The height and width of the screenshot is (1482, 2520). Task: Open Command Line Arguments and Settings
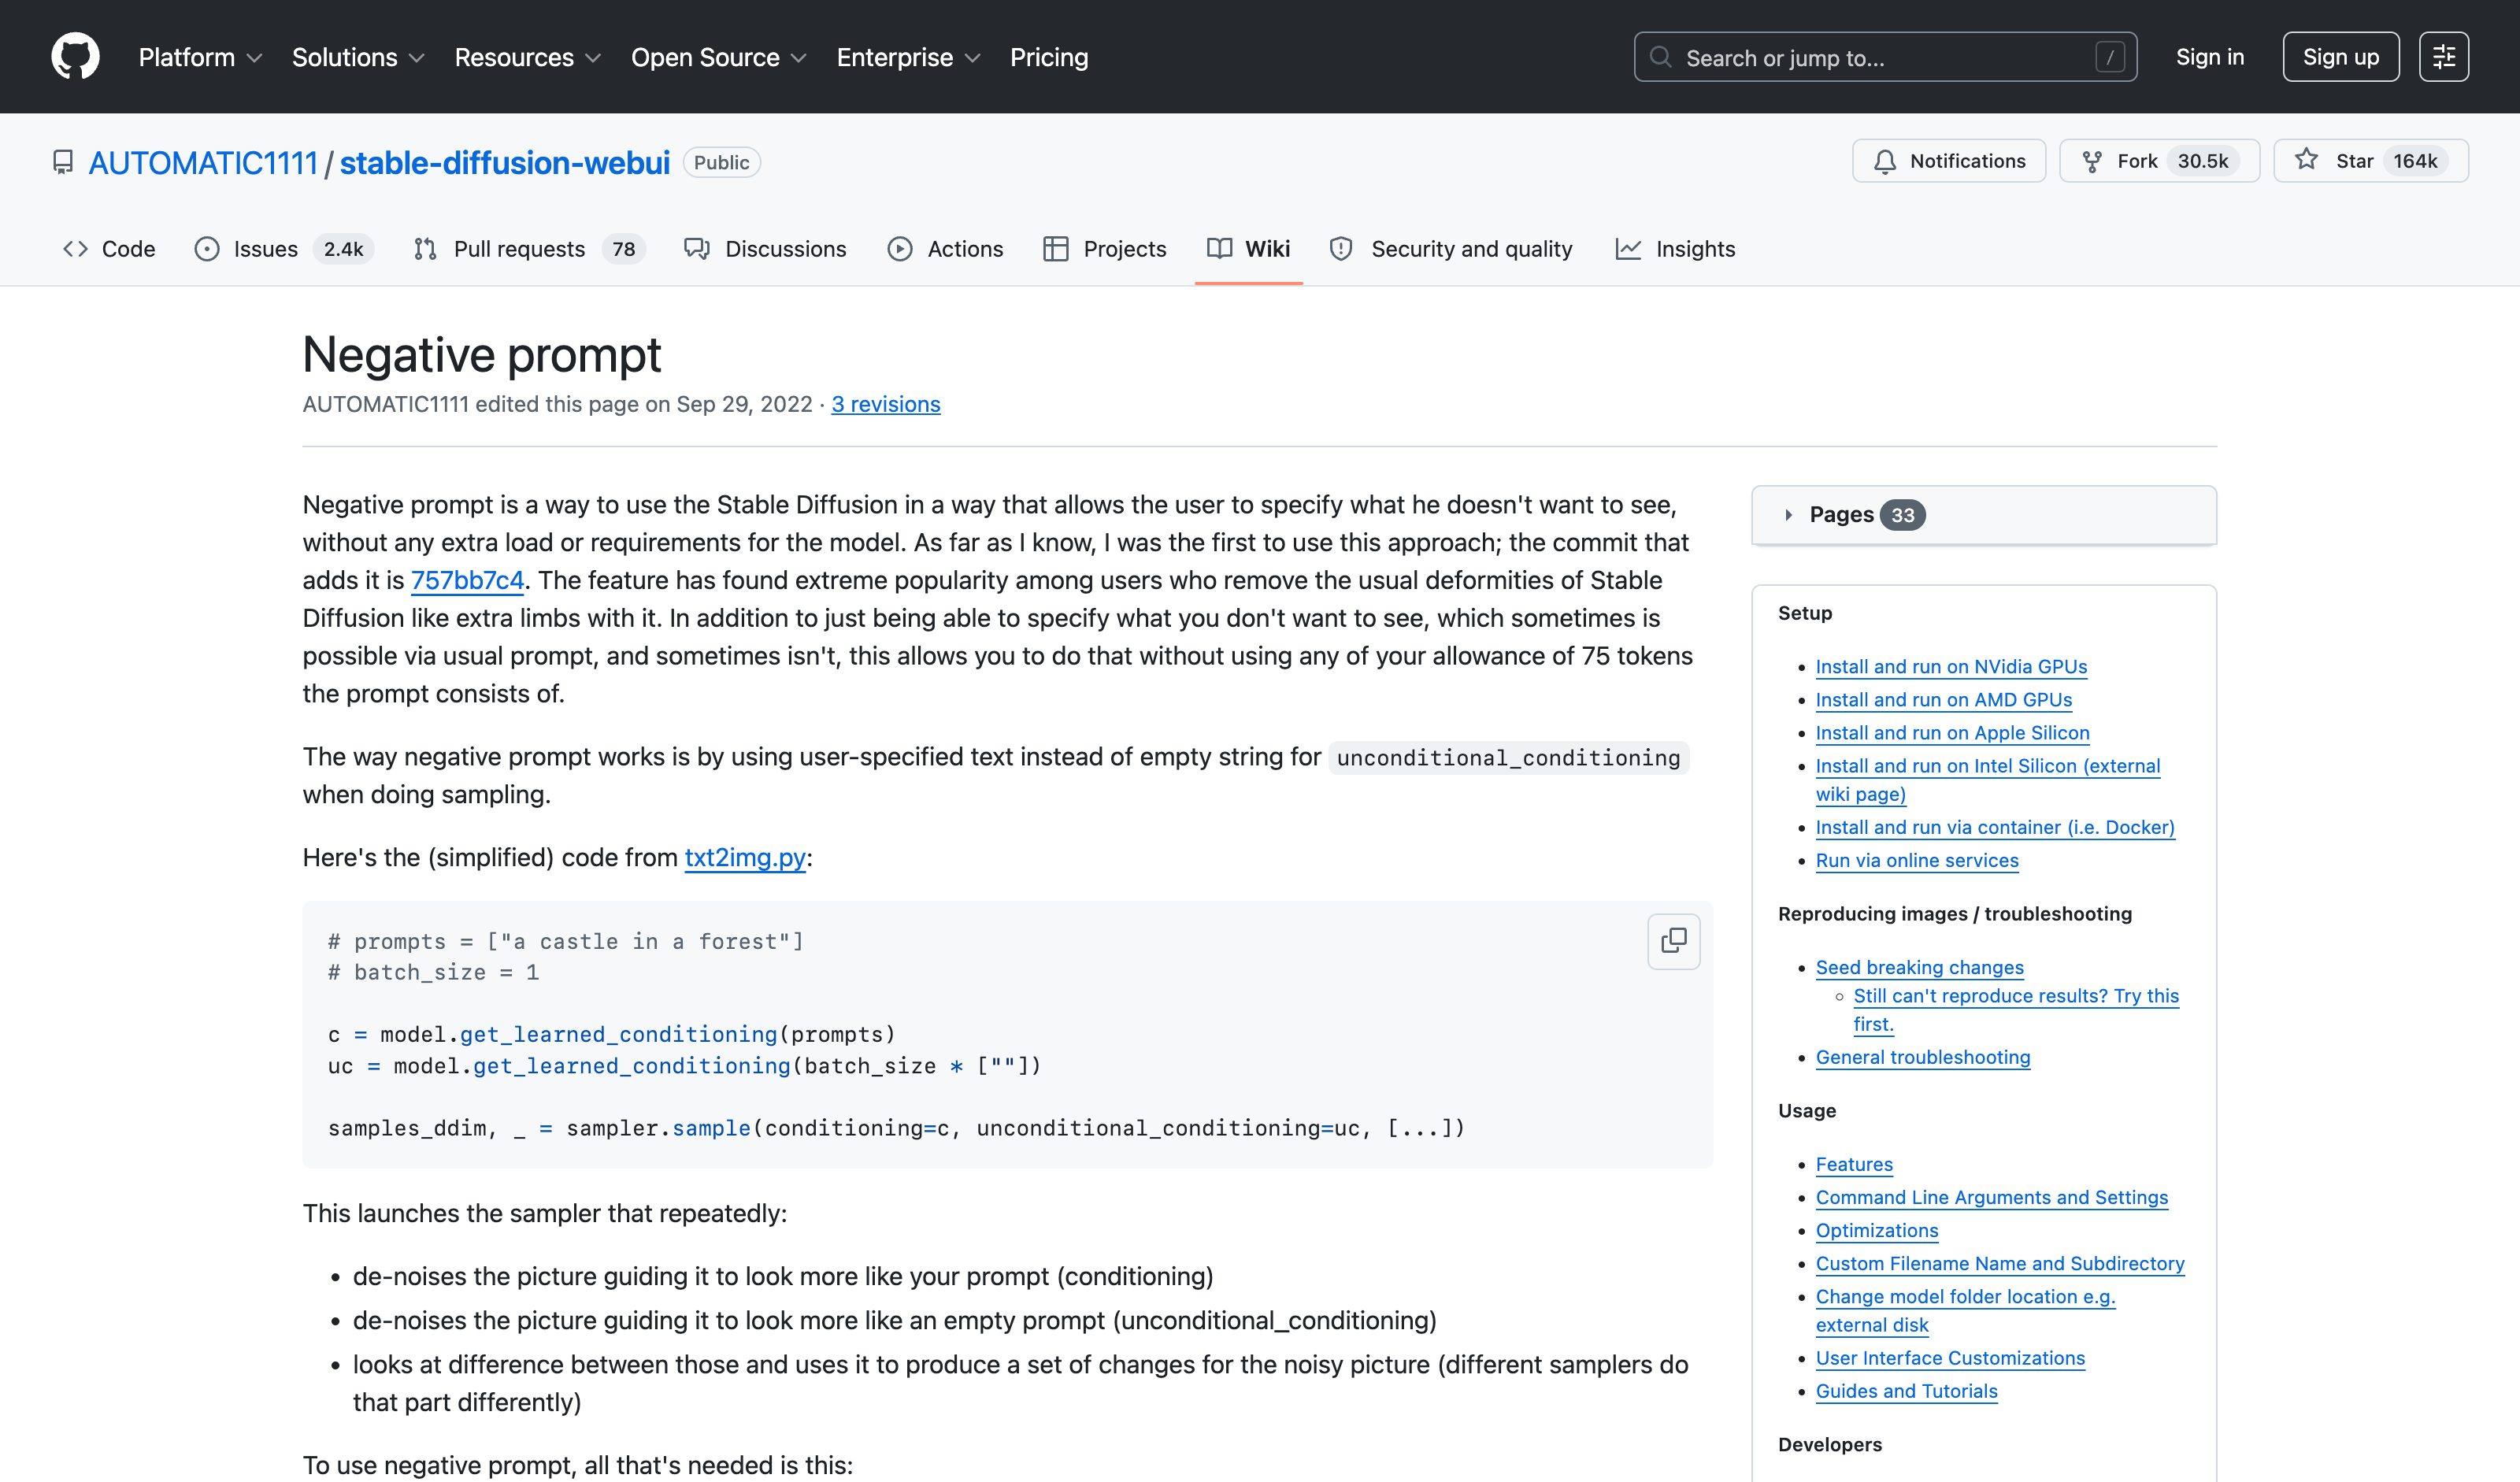(1991, 1197)
